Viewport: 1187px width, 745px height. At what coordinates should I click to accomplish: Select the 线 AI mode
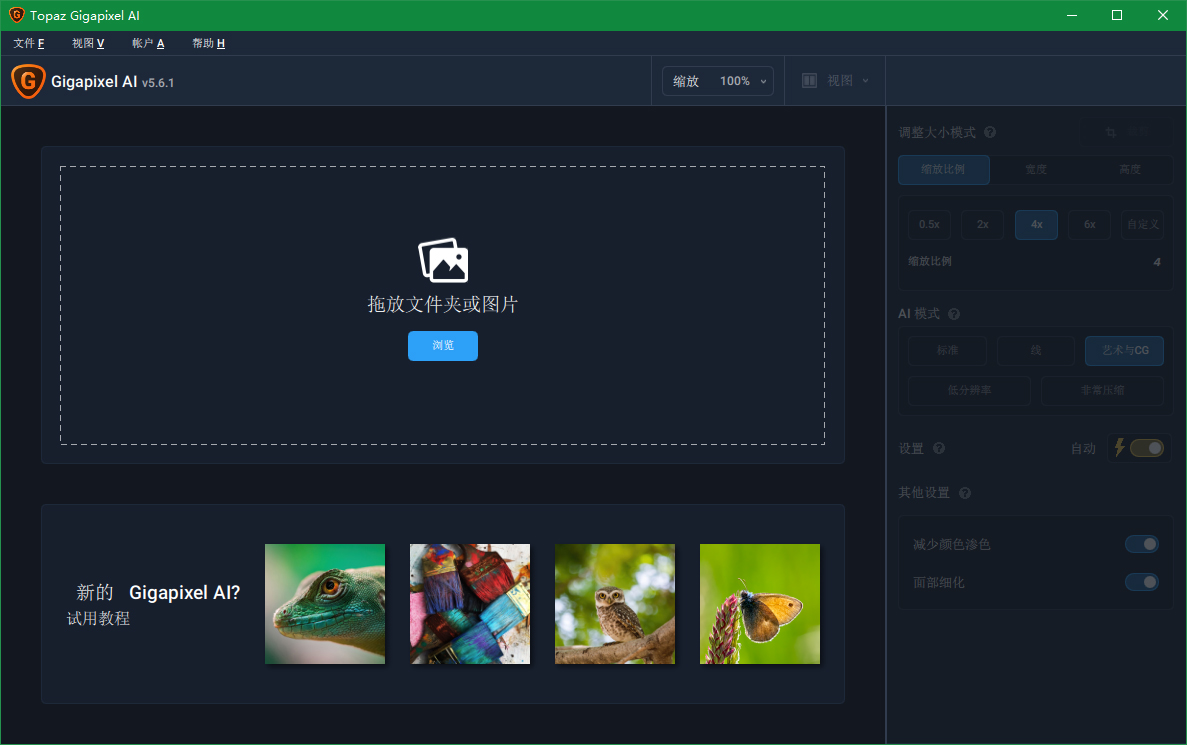[1036, 351]
